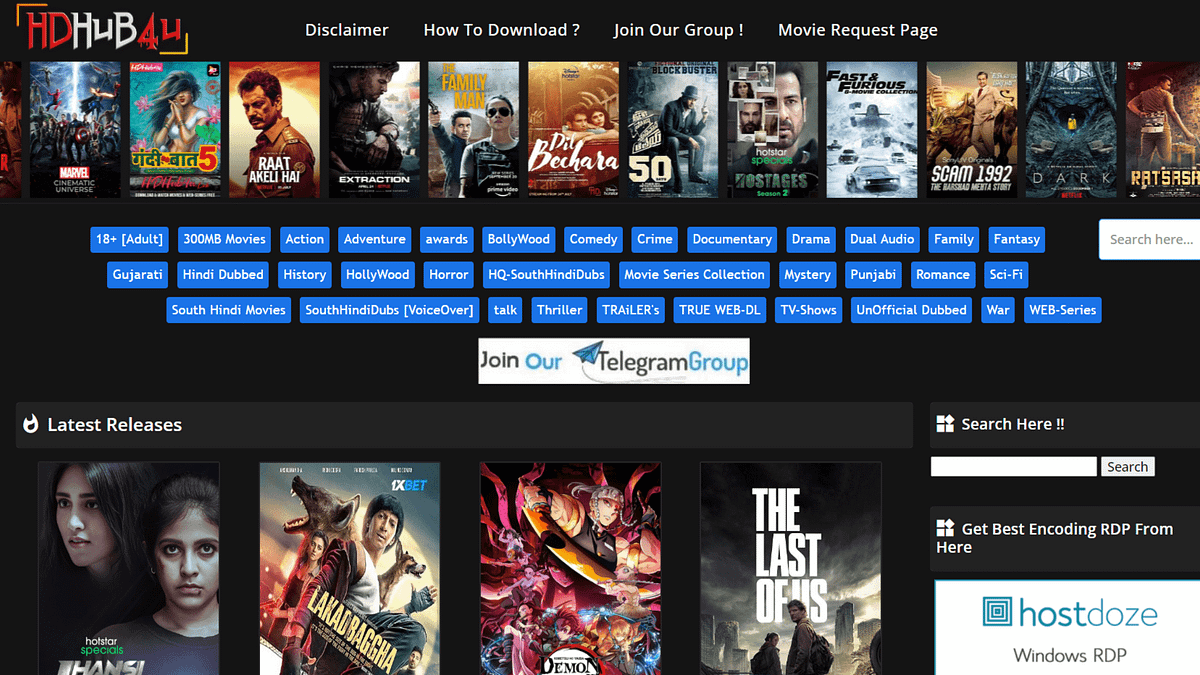
Task: Select the Scam 1992 poster
Action: point(972,130)
